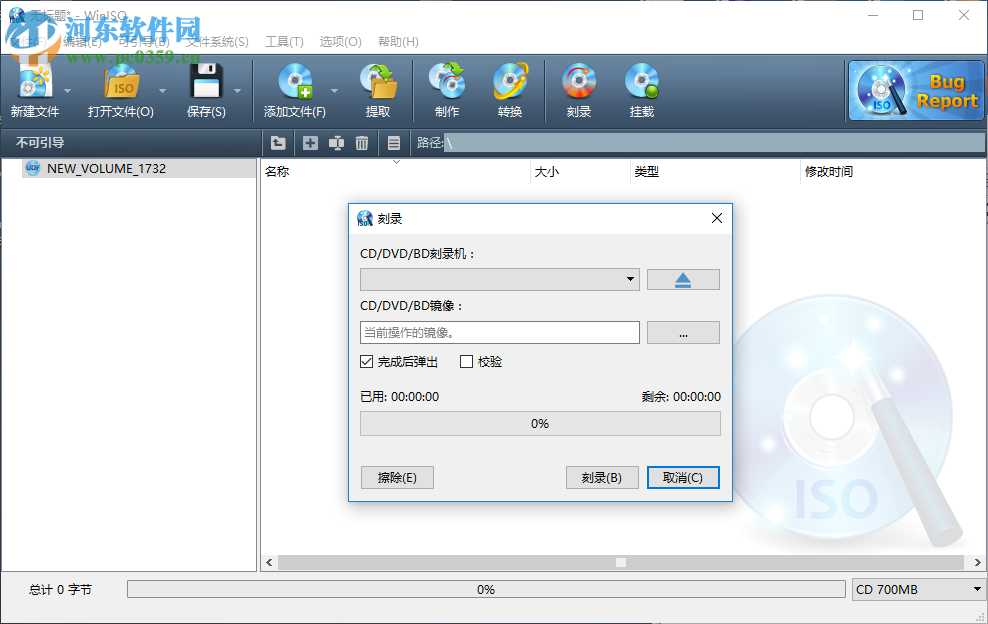The width and height of the screenshot is (988, 624).
Task: Click the burn dialog progress bar showing 0%
Action: 540,423
